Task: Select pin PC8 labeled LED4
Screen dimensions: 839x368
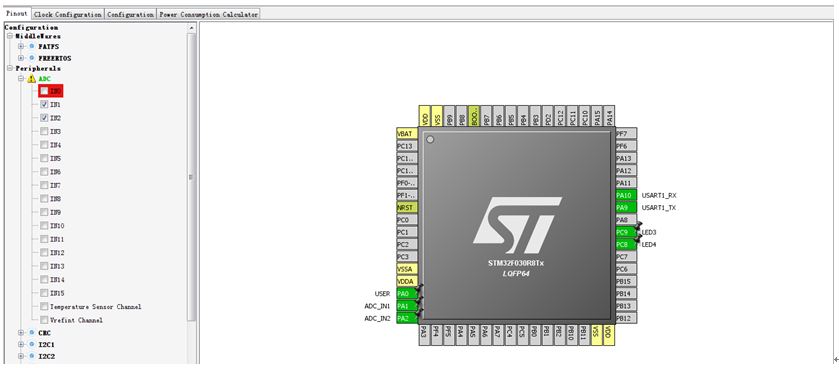Action: tap(626, 244)
